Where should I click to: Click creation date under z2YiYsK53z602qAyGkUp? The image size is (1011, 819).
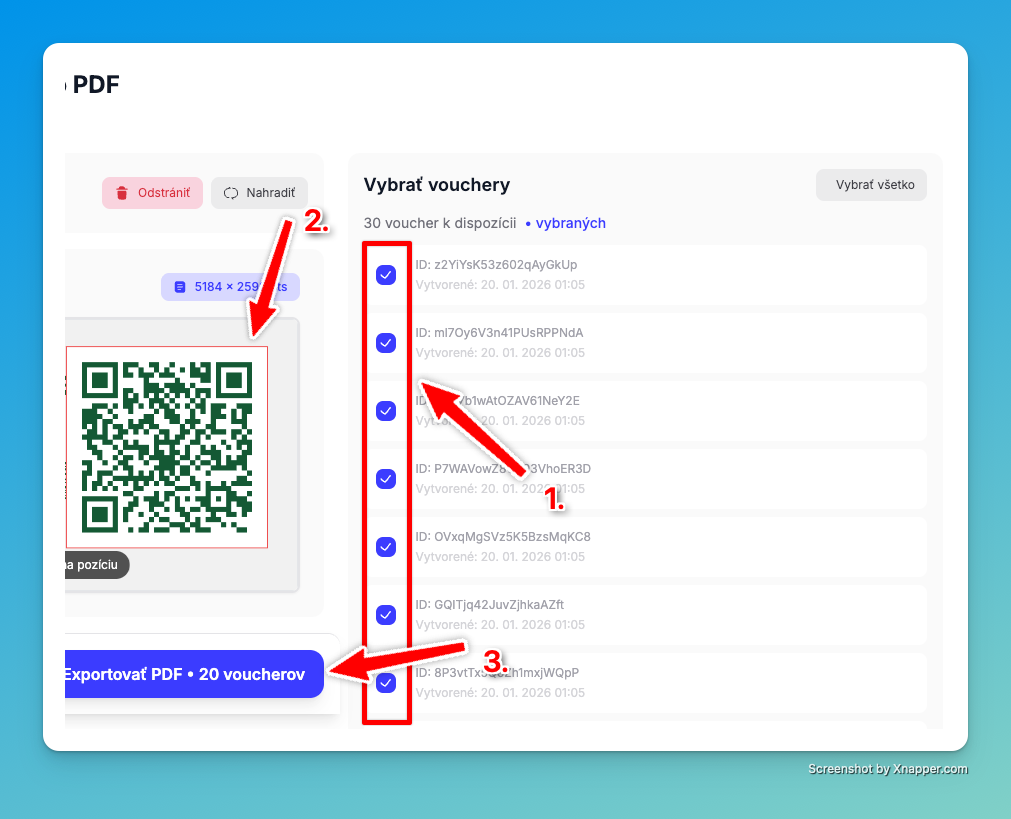pyautogui.click(x=500, y=285)
